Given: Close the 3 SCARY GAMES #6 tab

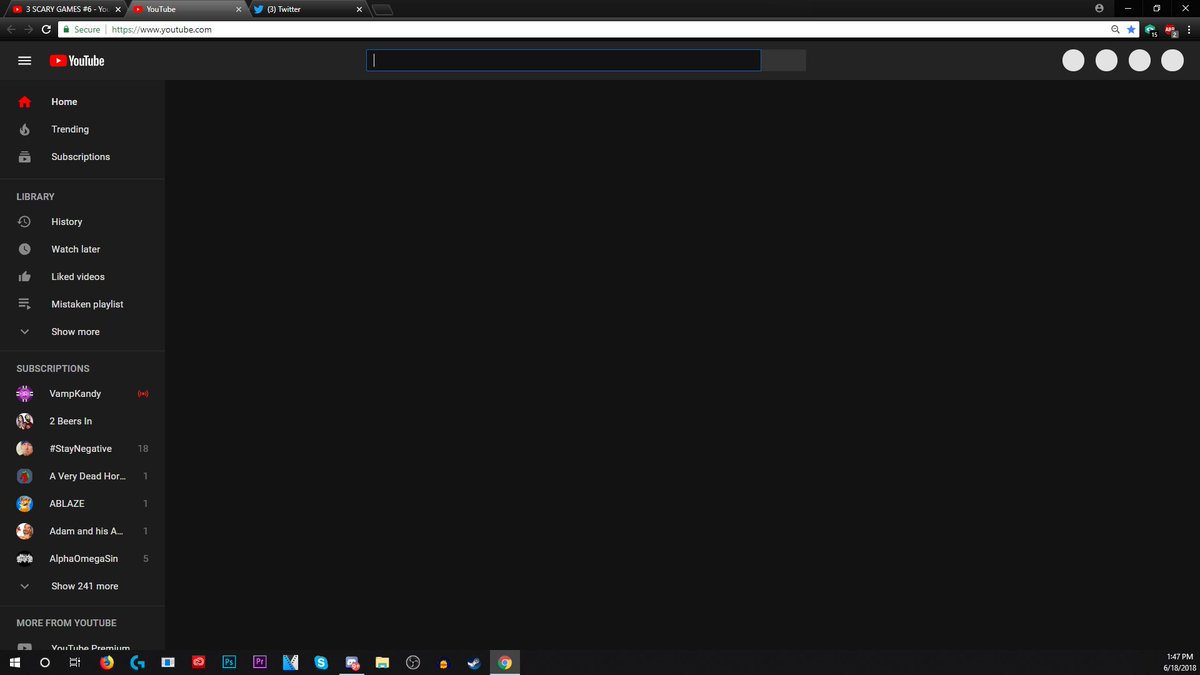Looking at the screenshot, I should 119,9.
